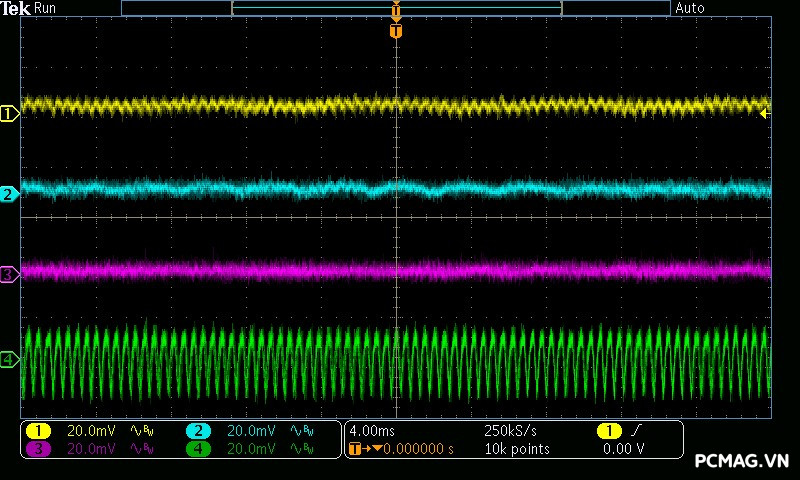The height and width of the screenshot is (480, 800).
Task: Click the Run acquisition status label
Action: pyautogui.click(x=46, y=8)
